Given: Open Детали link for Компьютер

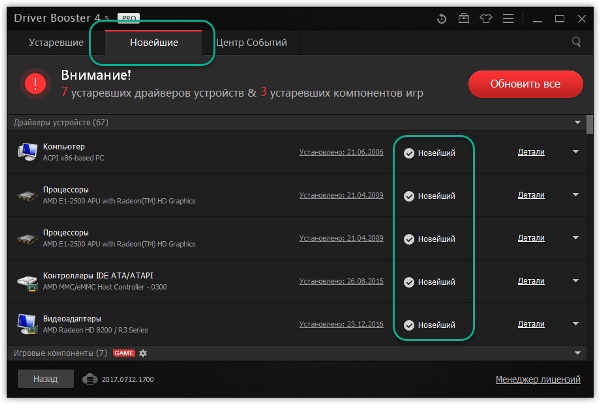Looking at the screenshot, I should 531,152.
